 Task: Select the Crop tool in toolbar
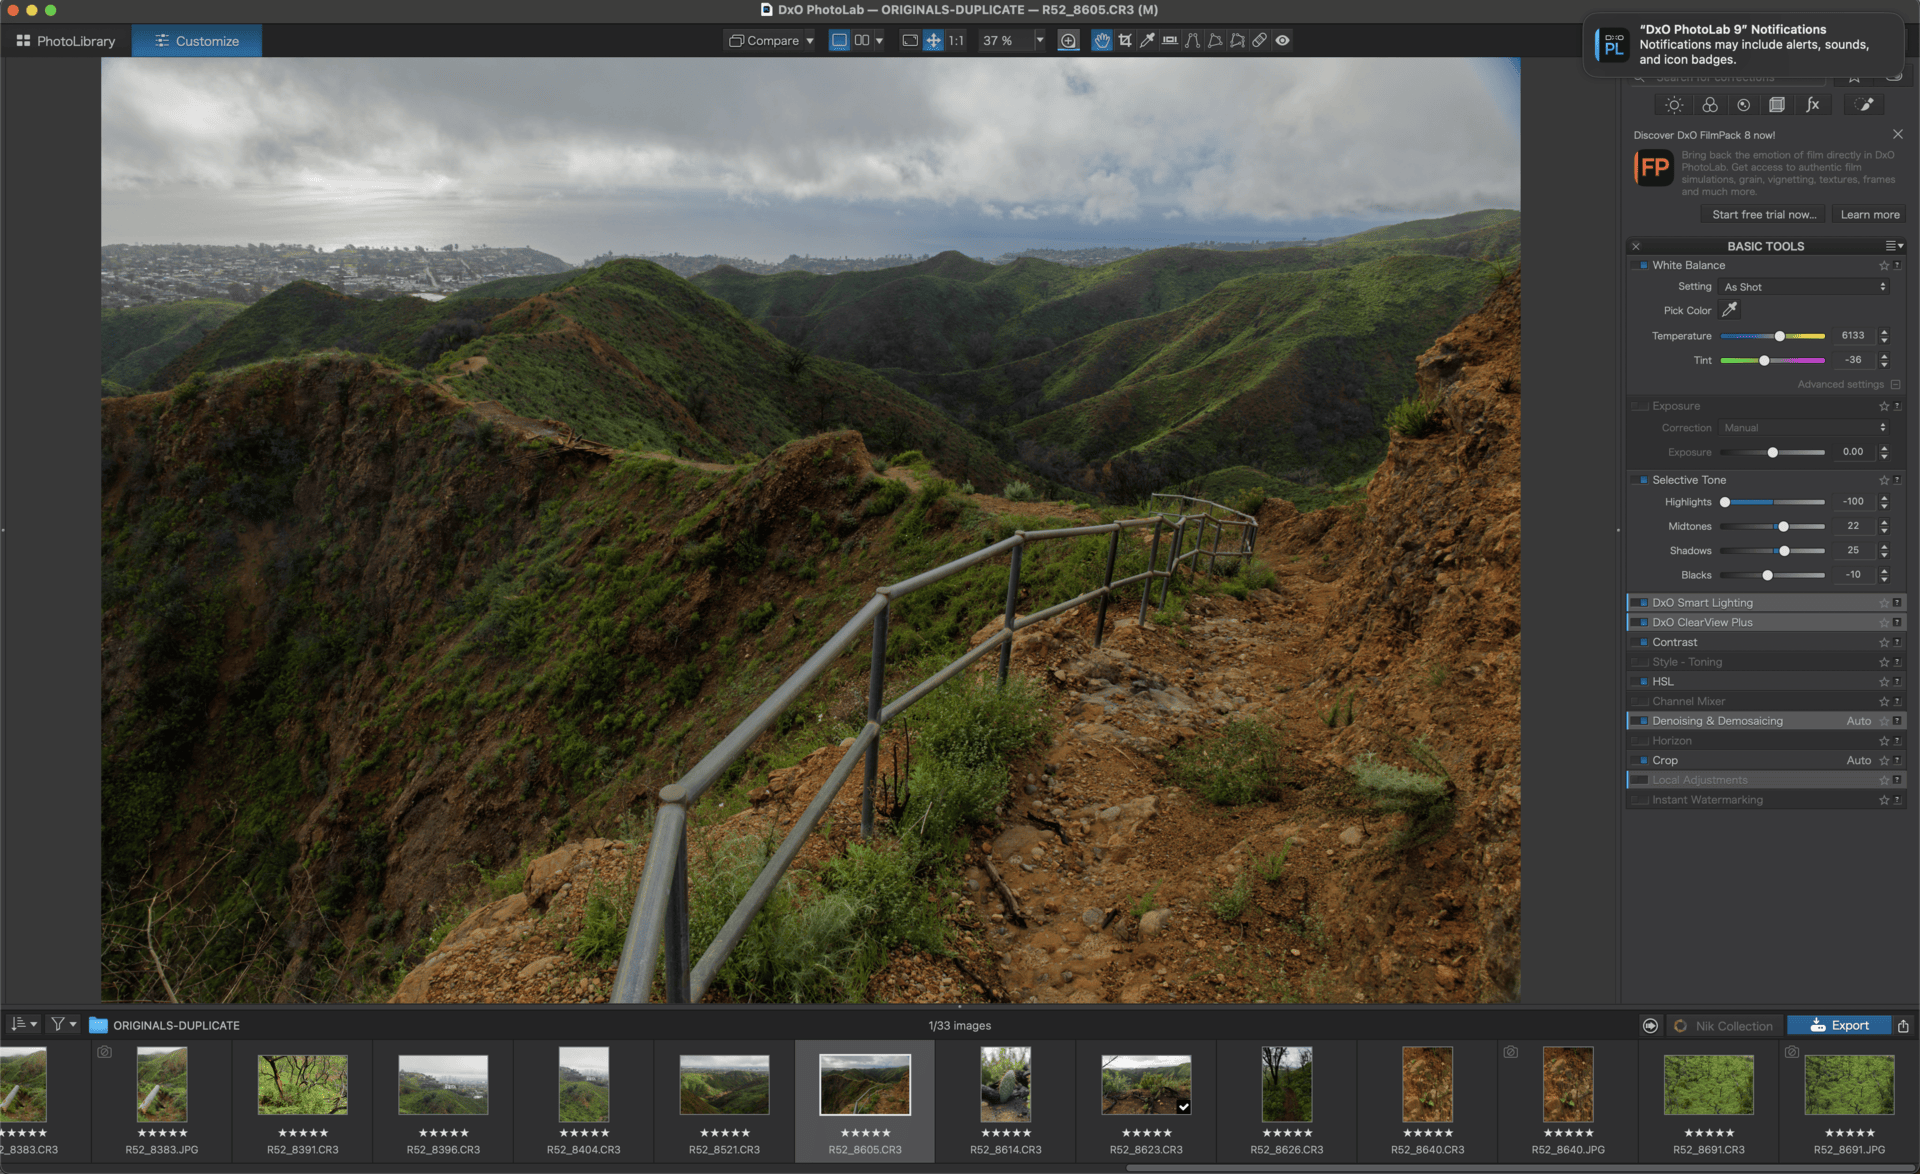[x=1125, y=41]
